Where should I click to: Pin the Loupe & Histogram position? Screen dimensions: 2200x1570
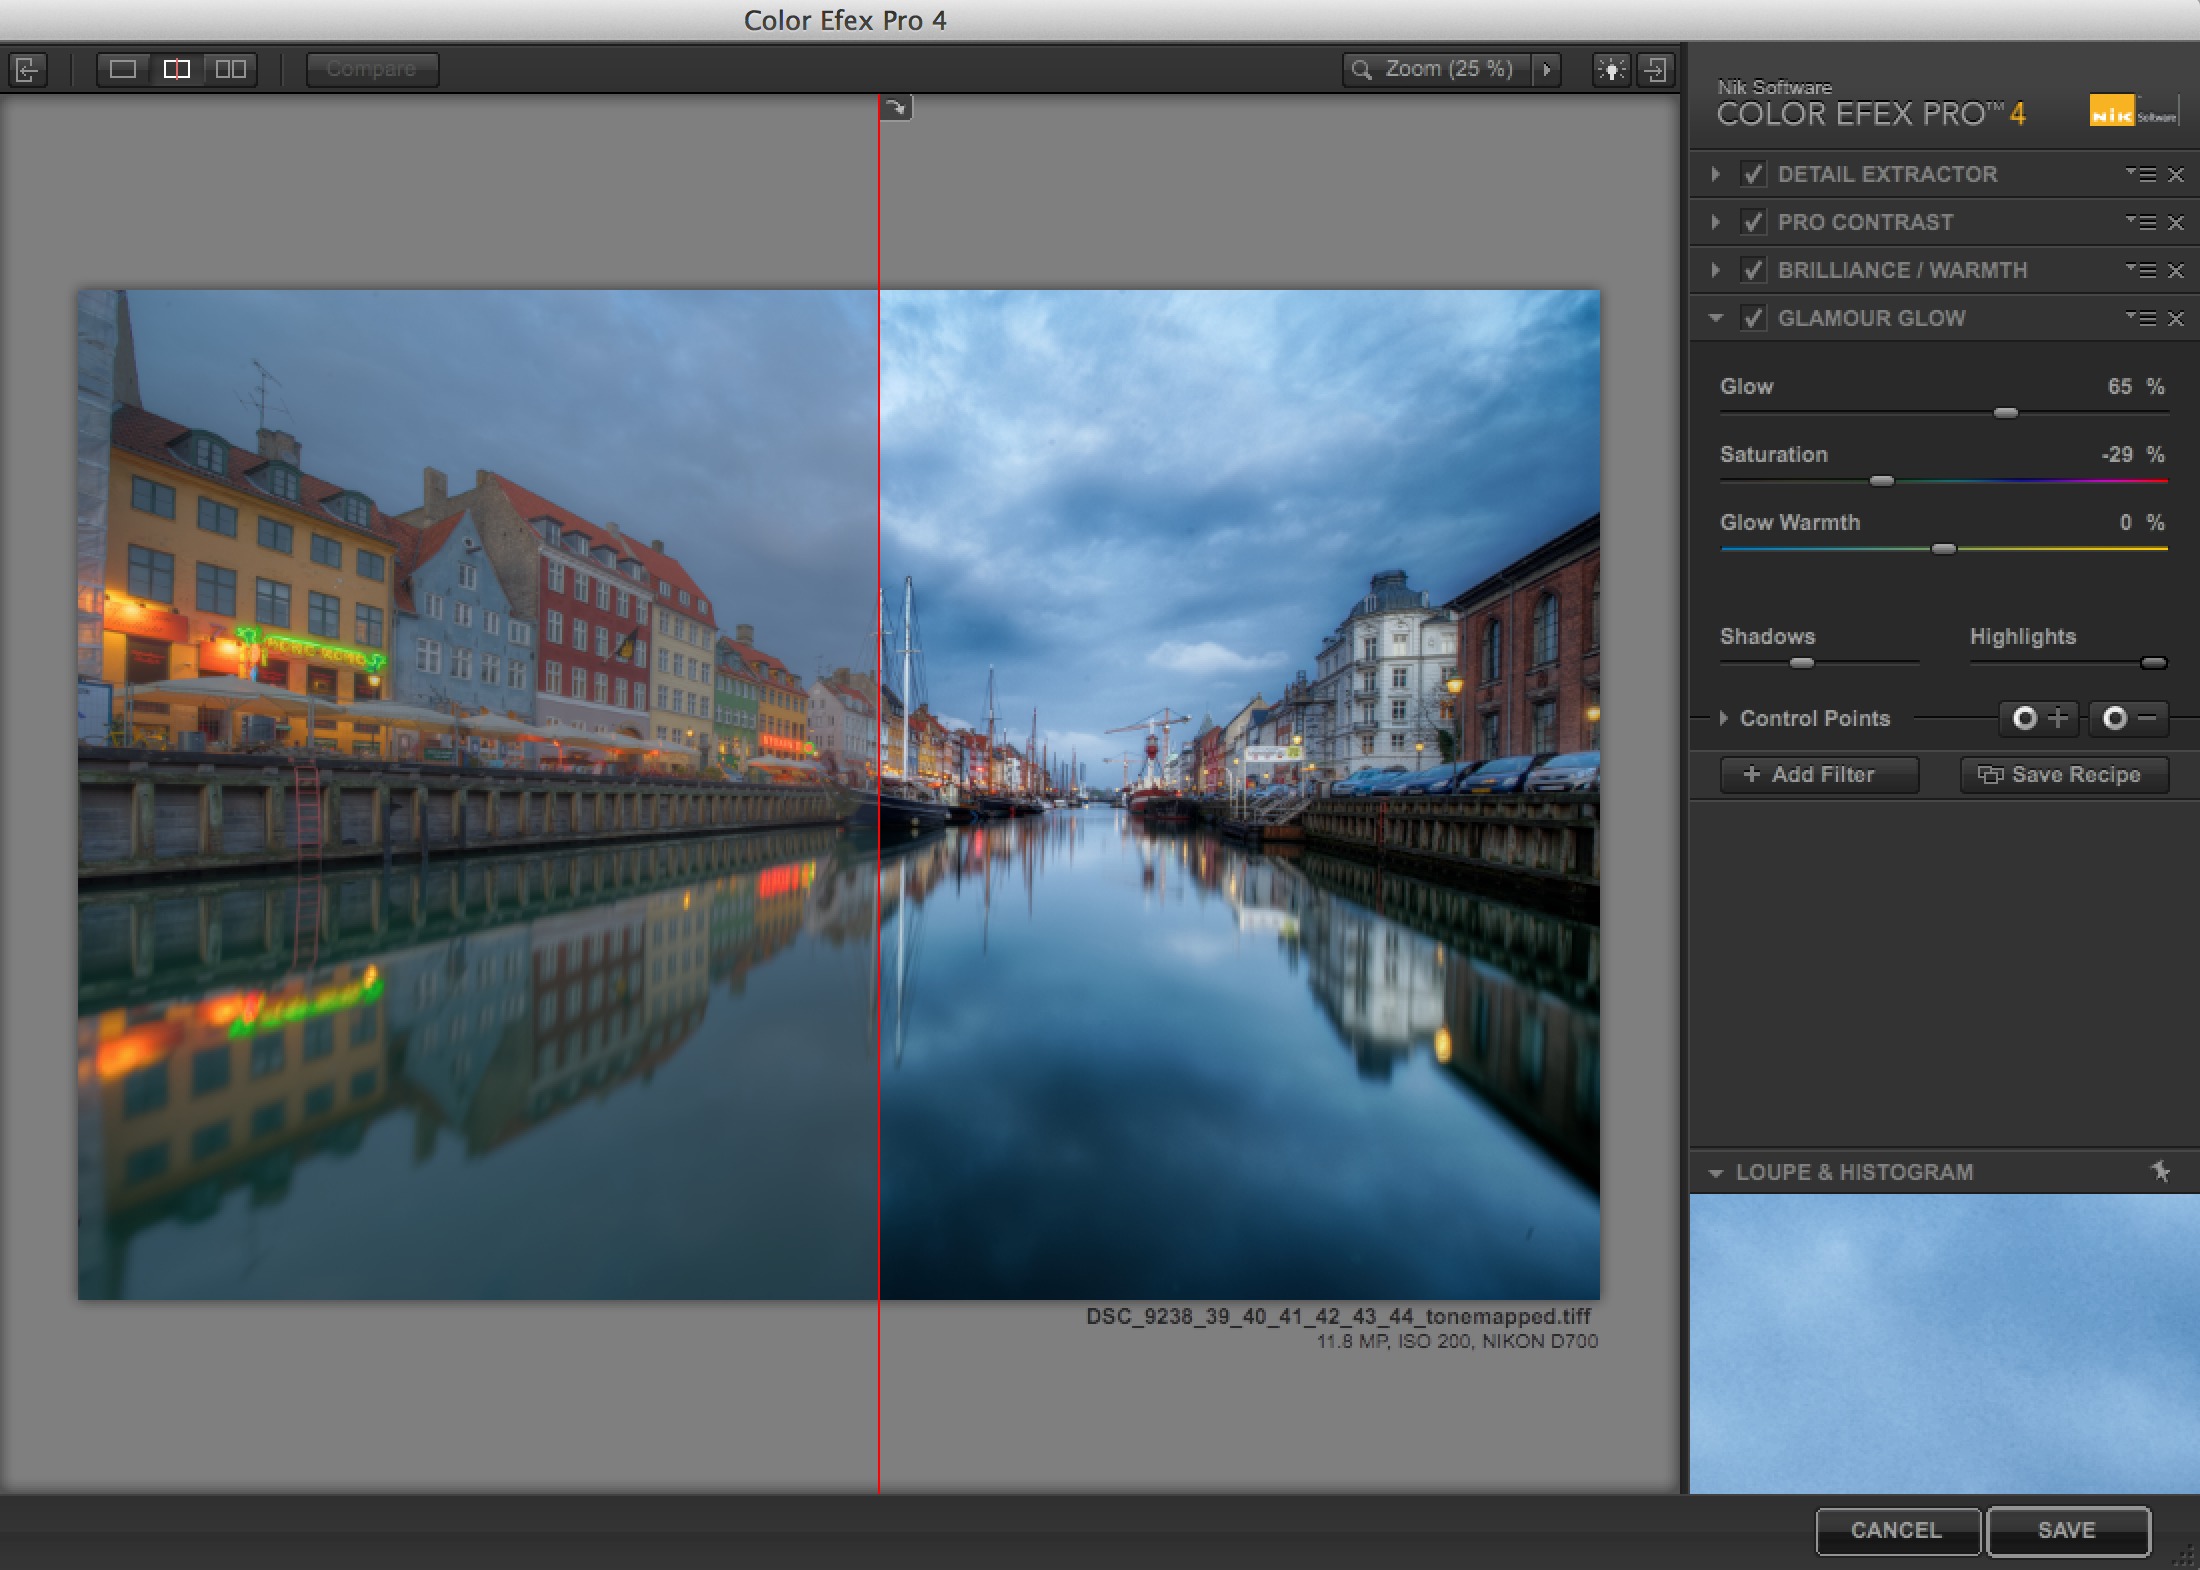point(2161,1171)
